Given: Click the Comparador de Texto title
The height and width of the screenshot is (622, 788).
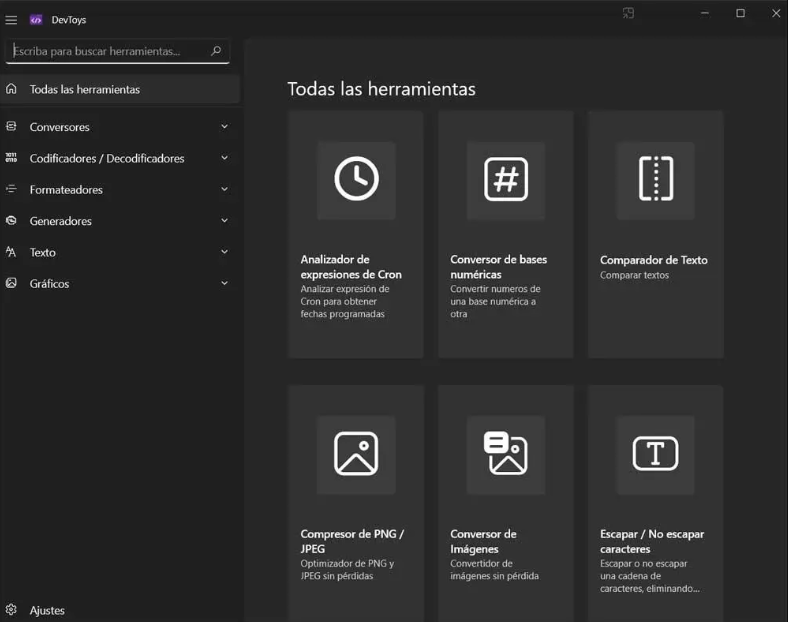Looking at the screenshot, I should [x=653, y=260].
